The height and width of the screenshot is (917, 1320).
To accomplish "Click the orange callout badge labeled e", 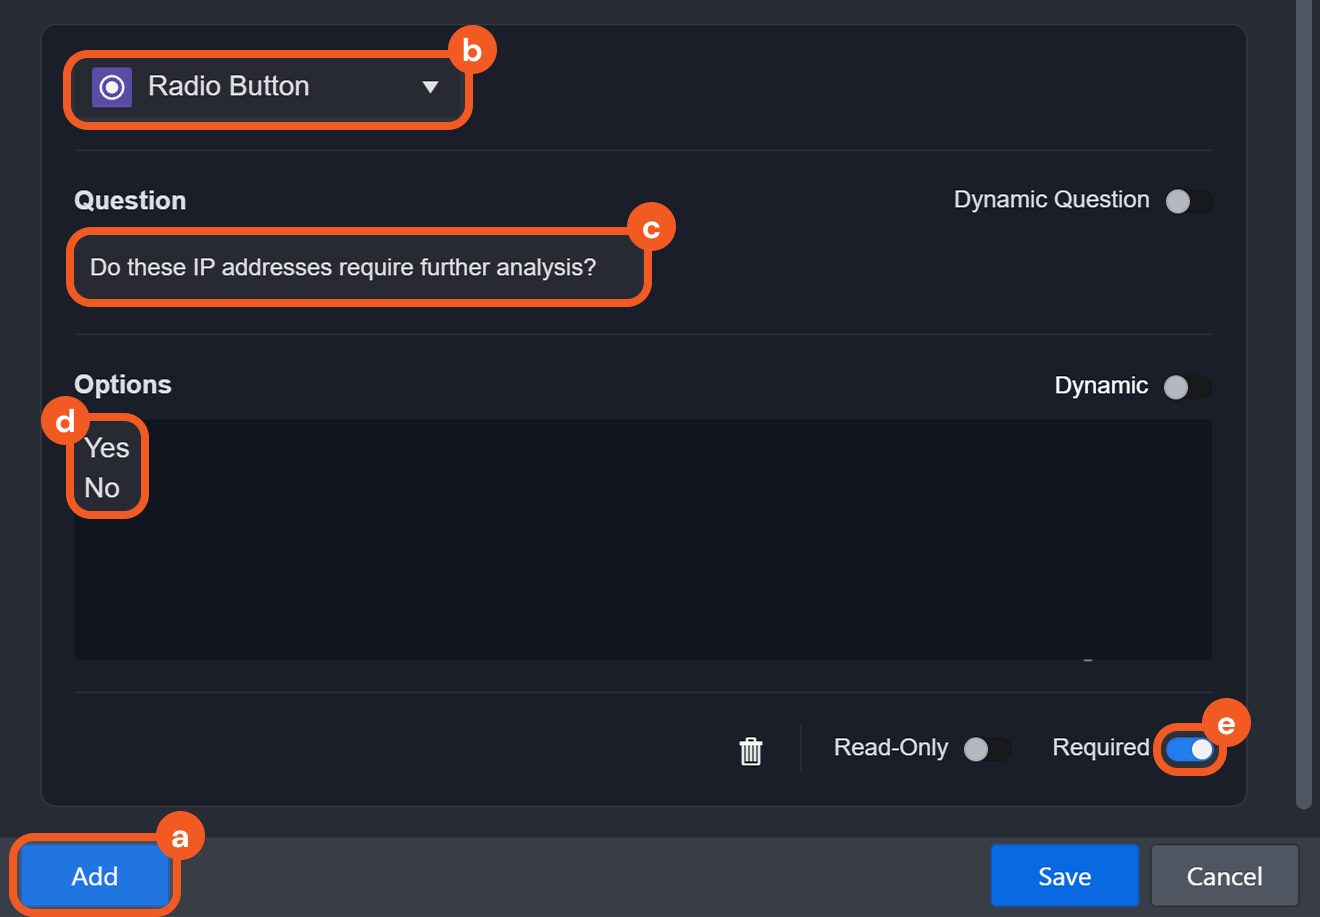I will [1226, 724].
